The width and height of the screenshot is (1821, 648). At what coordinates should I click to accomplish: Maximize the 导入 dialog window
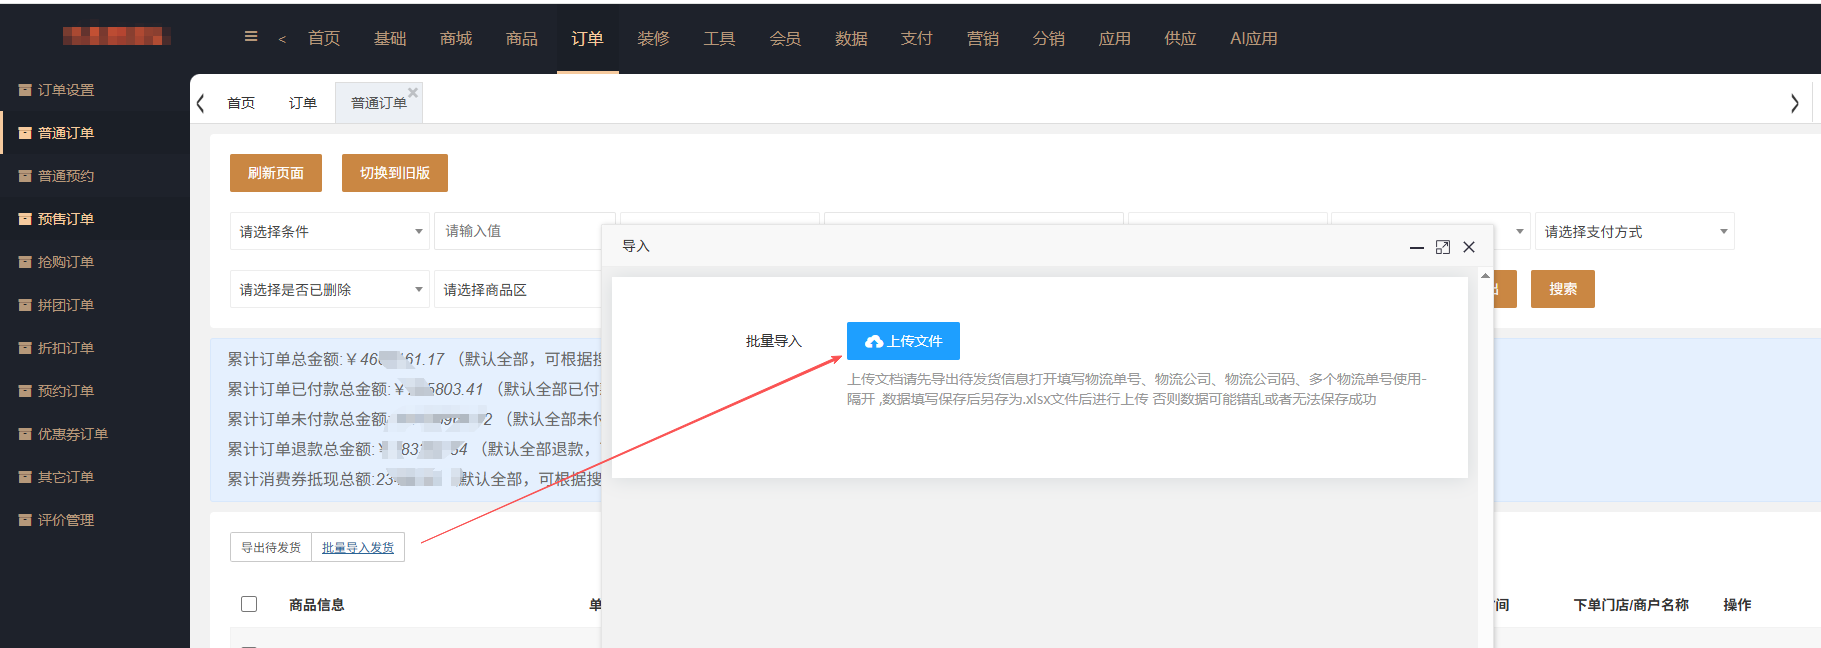click(1442, 247)
